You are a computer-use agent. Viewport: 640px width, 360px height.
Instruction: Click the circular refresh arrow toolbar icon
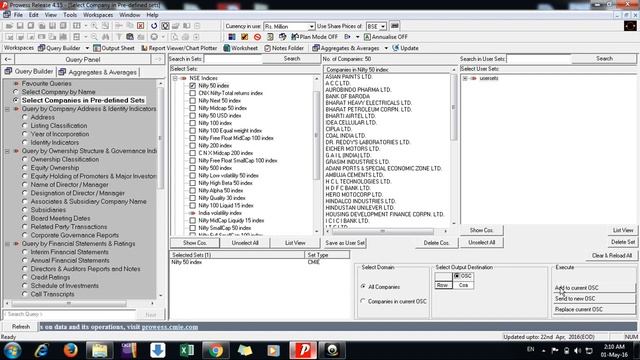coord(154,26)
